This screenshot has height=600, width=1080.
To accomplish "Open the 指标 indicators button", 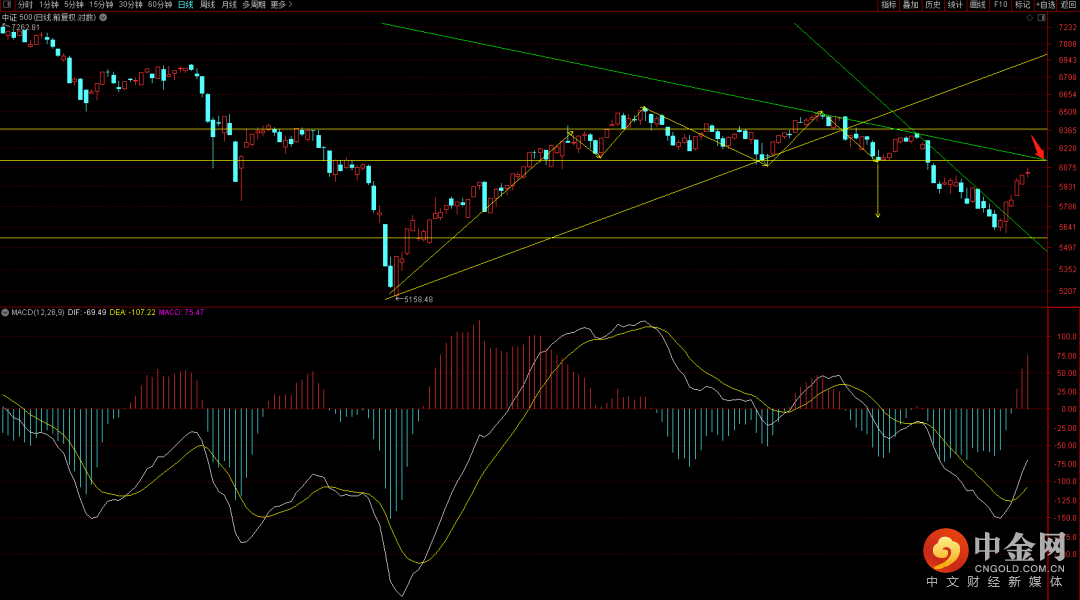I will pos(889,5).
